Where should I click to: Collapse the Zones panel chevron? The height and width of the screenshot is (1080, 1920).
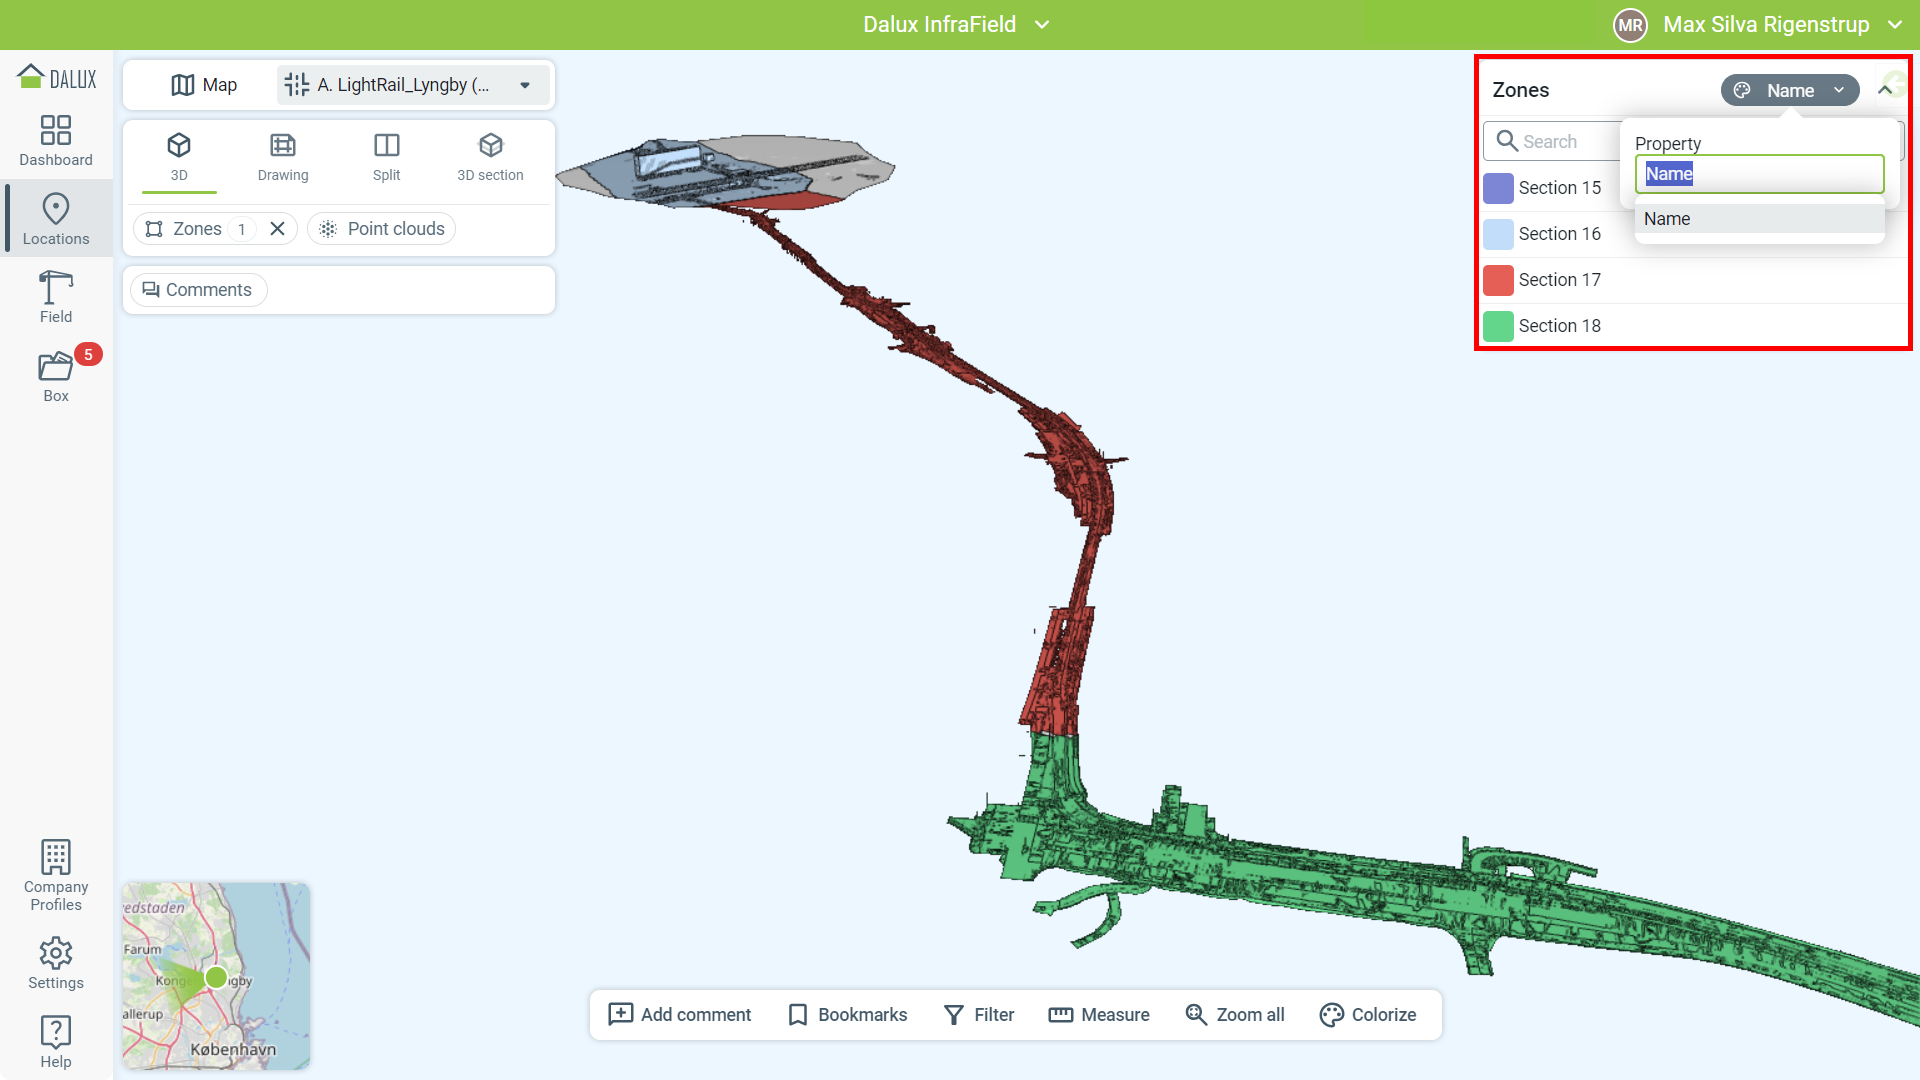pos(1885,90)
